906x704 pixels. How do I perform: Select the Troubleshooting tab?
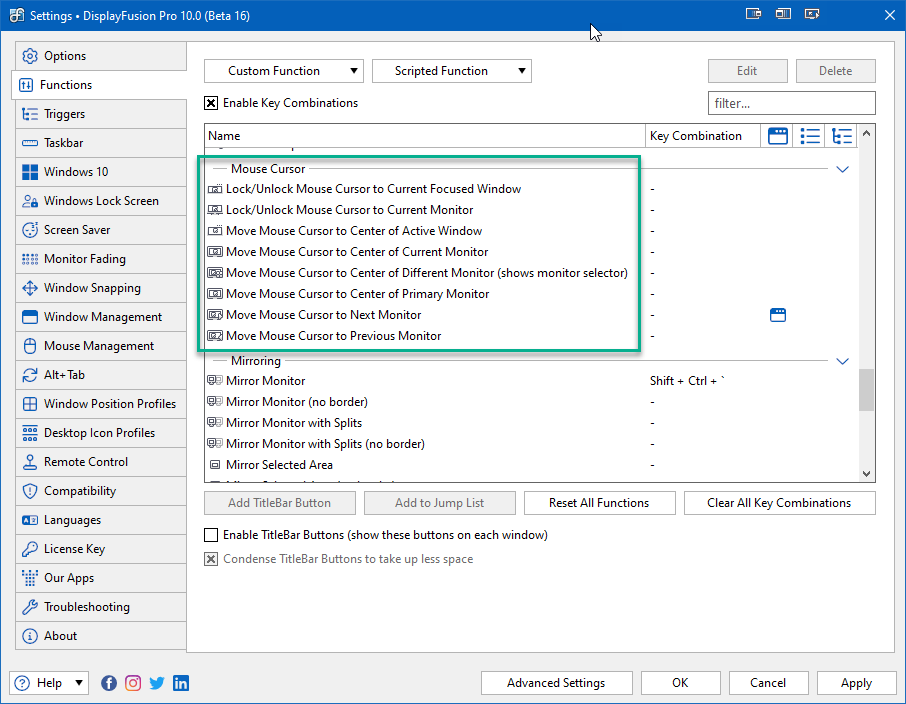coord(101,607)
